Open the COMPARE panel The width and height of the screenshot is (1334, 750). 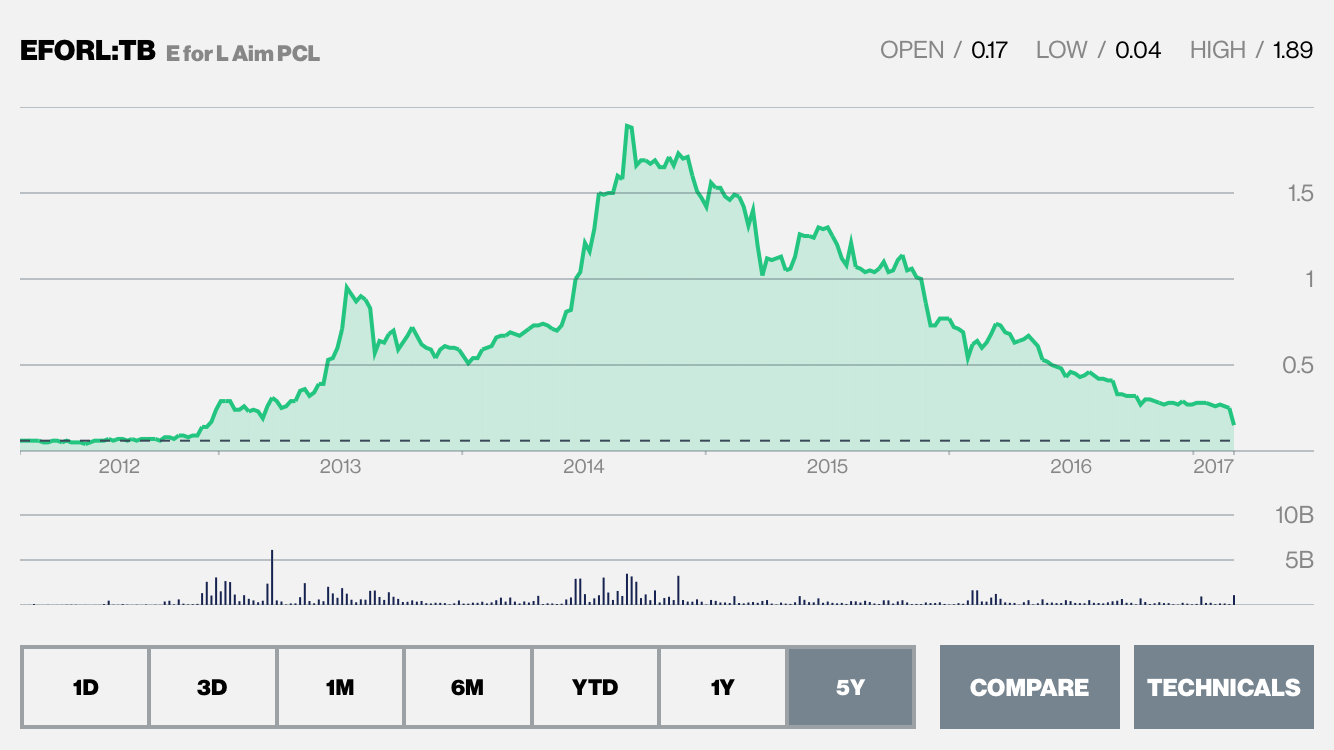pos(1029,687)
